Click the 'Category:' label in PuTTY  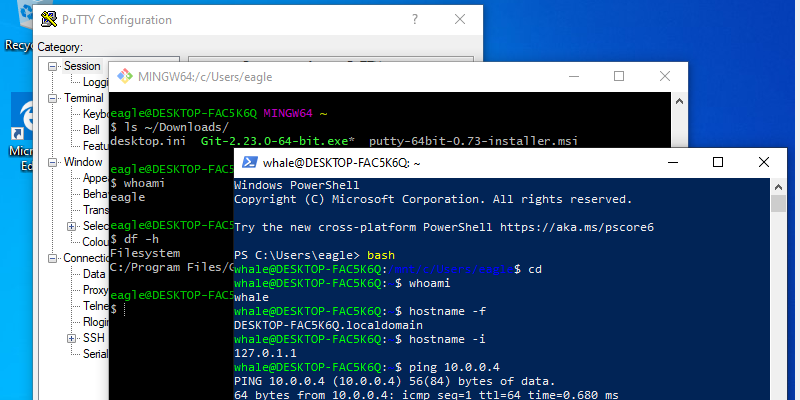point(60,47)
